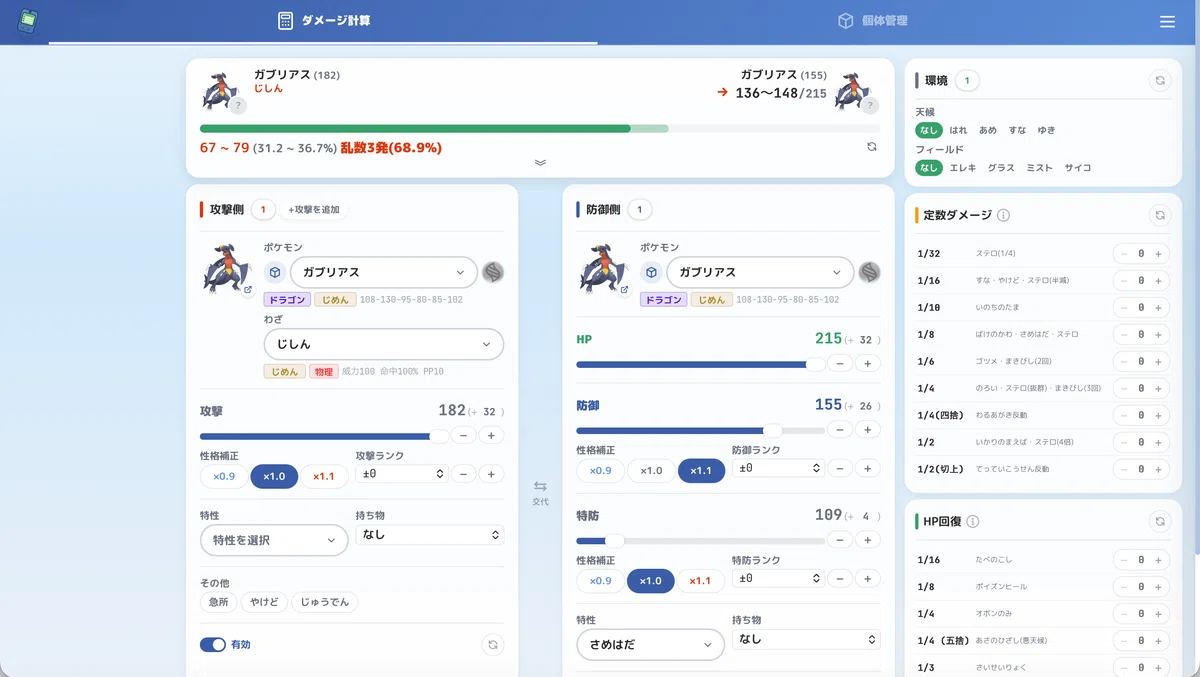Select attacker nature modifier ×1.1
1200x677 pixels.
coord(324,476)
